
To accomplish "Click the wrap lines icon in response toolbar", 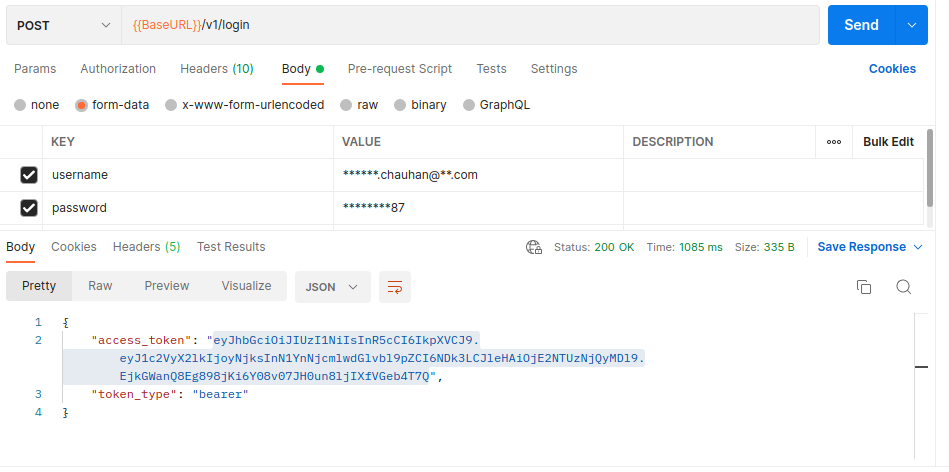I will point(395,287).
